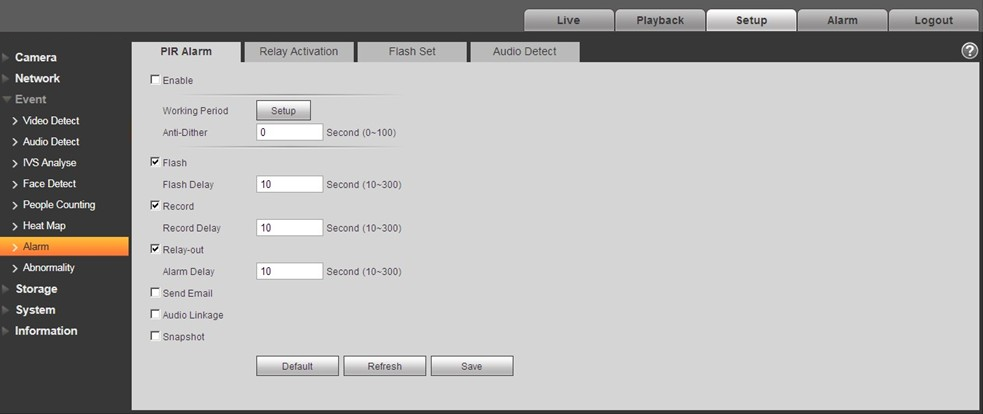Expand the Network section in sidebar

pyautogui.click(x=38, y=78)
